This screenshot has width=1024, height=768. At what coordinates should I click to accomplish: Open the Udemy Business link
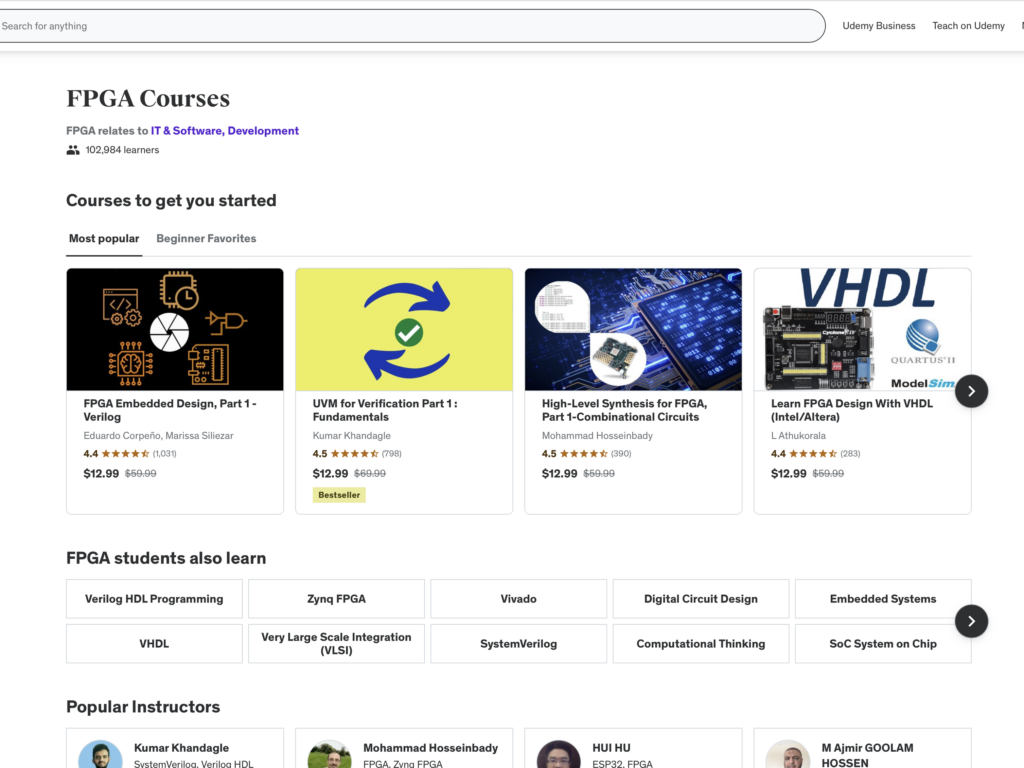(x=878, y=26)
